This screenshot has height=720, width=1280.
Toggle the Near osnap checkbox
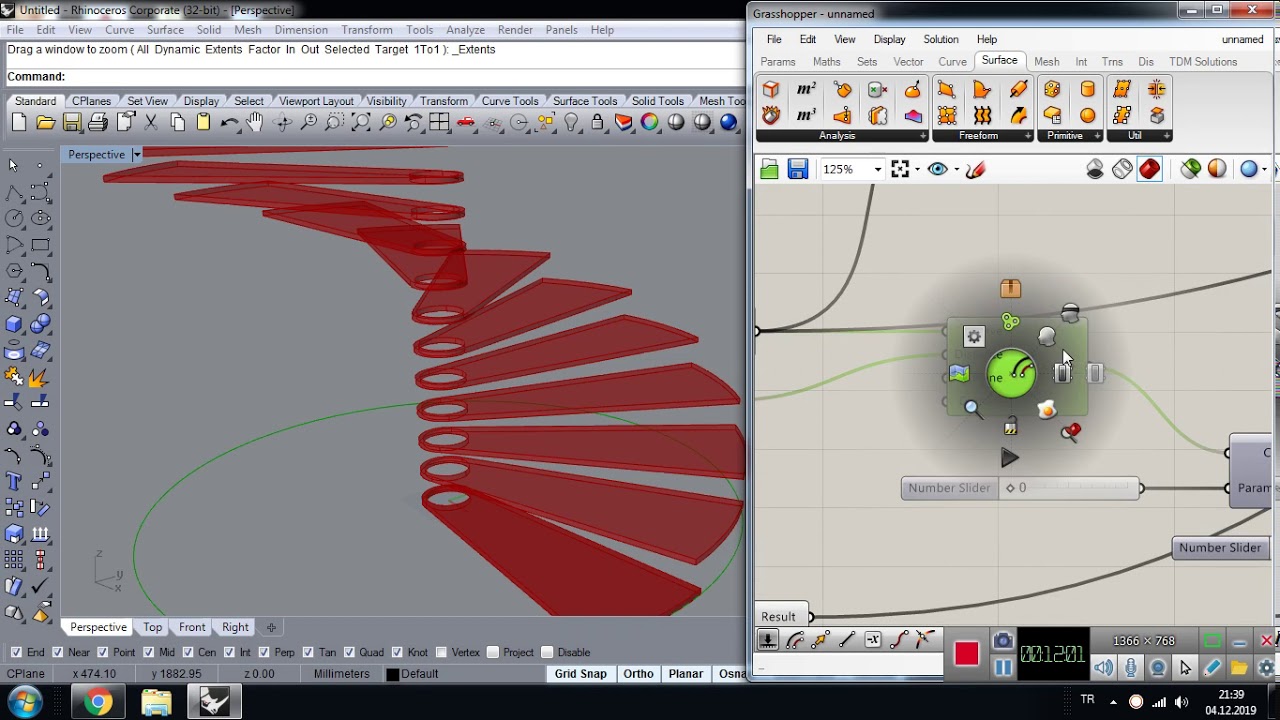point(57,652)
